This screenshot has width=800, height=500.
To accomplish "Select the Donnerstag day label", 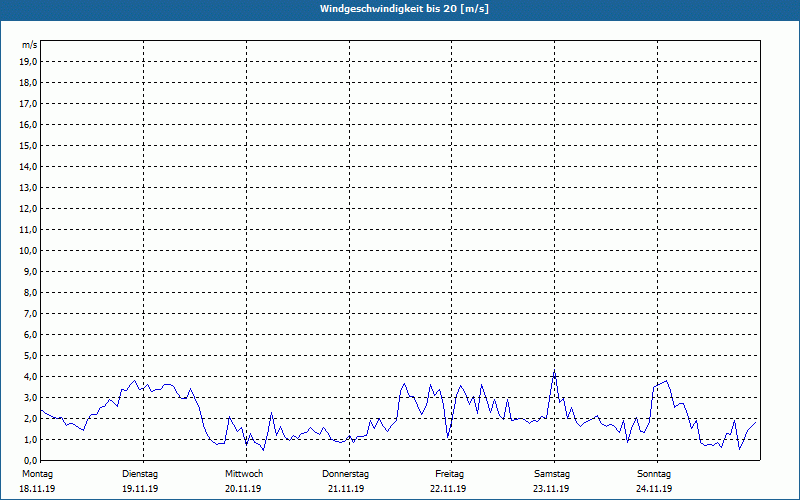I will point(346,473).
